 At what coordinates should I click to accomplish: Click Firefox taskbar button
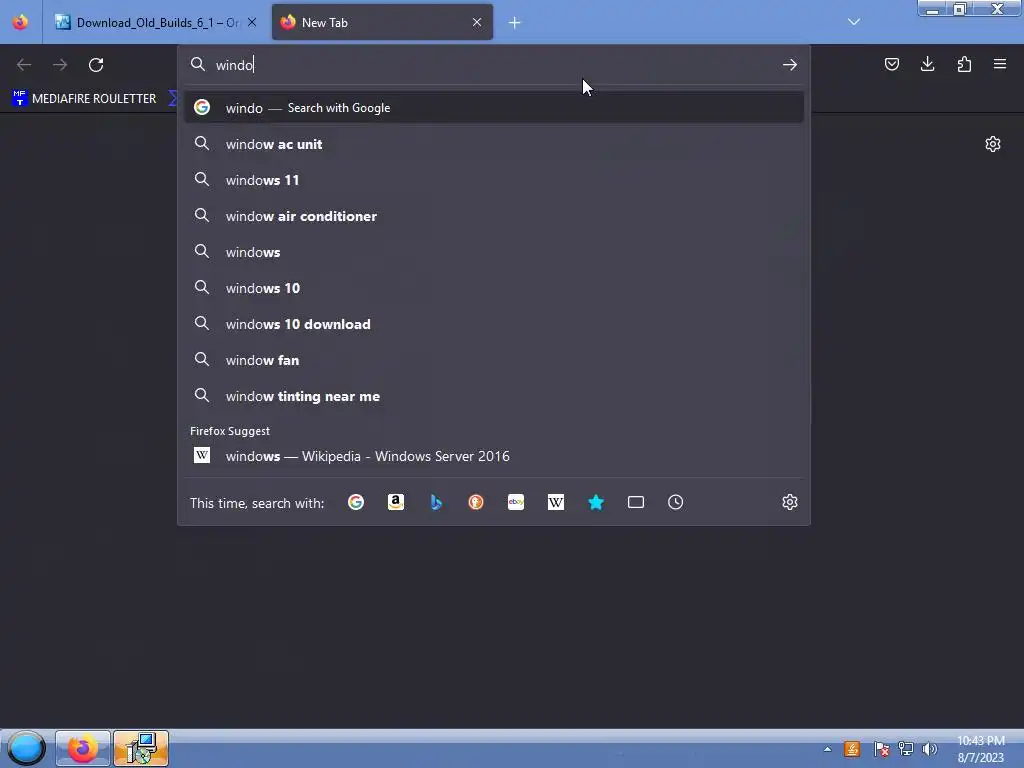pos(82,748)
